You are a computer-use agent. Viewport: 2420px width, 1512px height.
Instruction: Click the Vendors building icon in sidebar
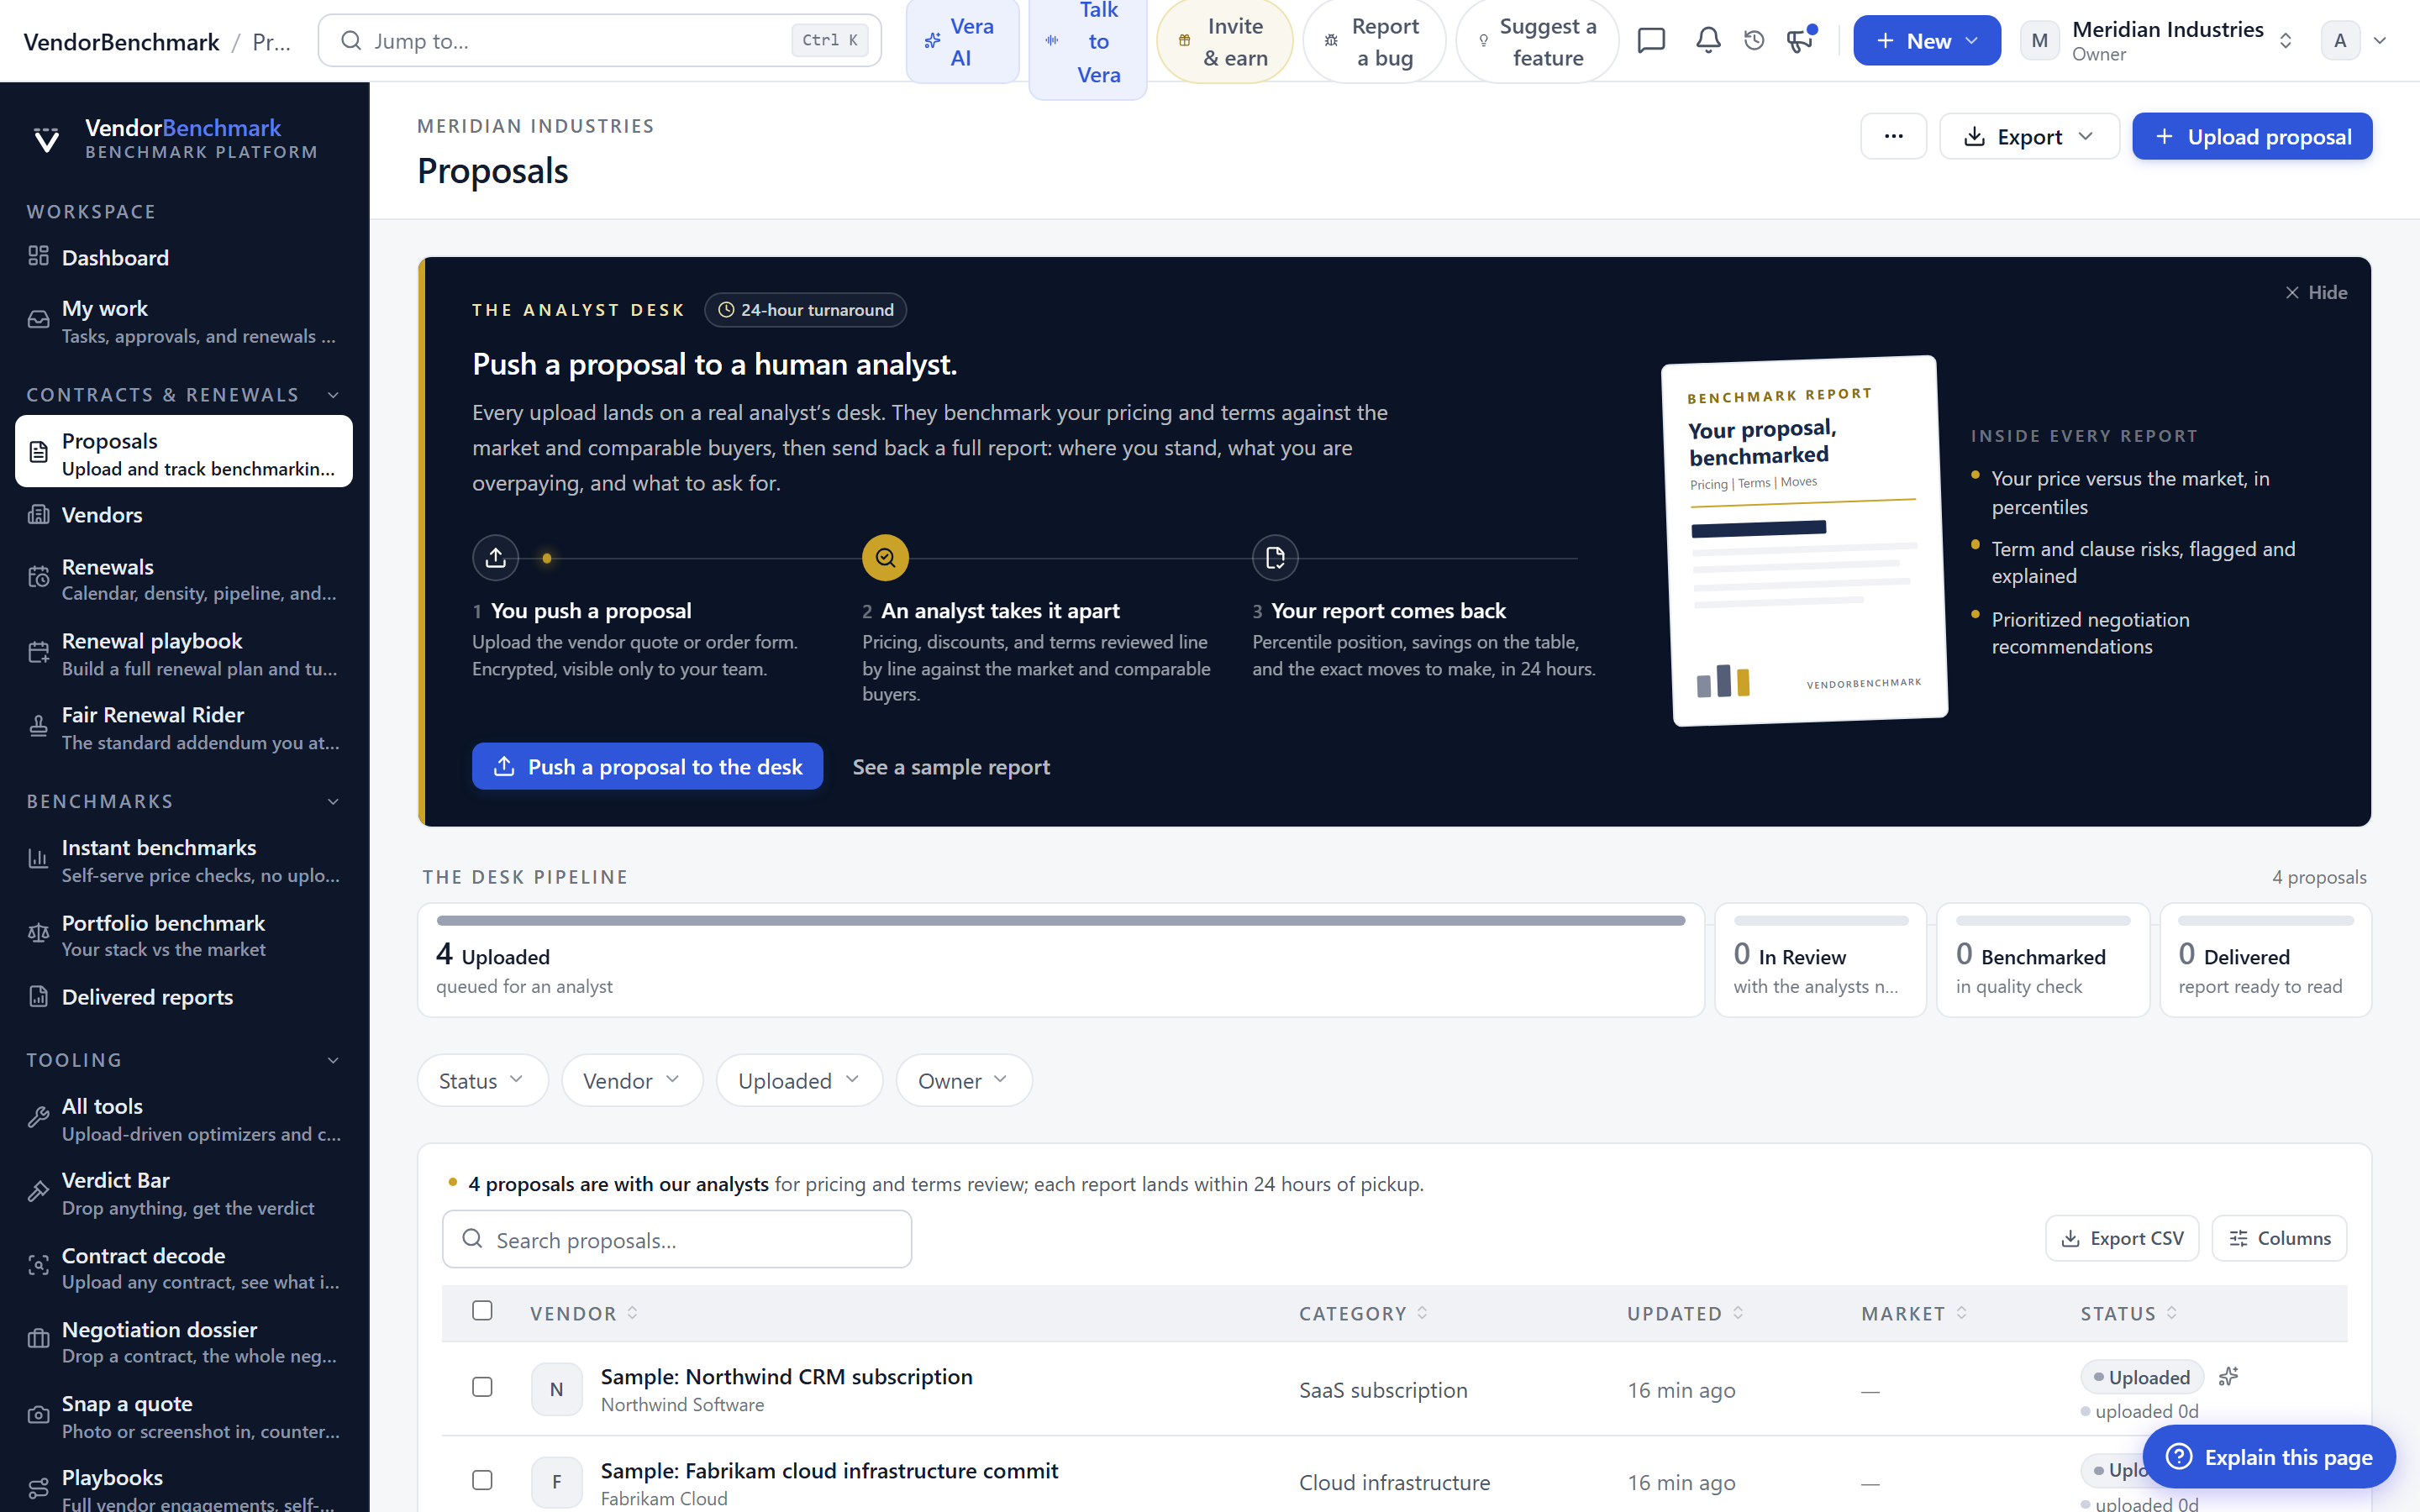[x=38, y=514]
